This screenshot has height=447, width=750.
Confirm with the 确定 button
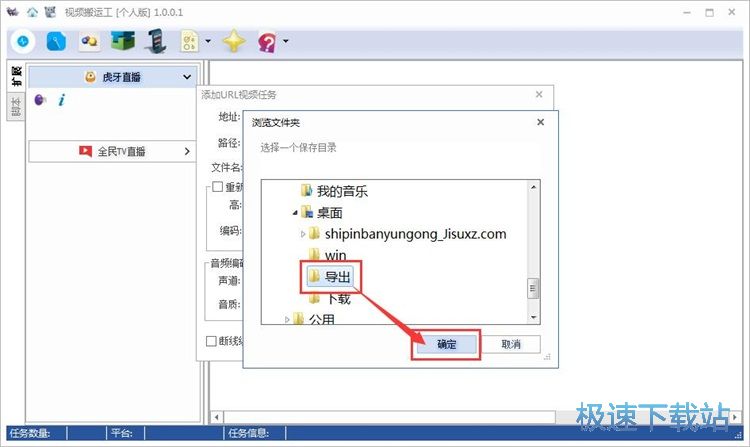447,344
